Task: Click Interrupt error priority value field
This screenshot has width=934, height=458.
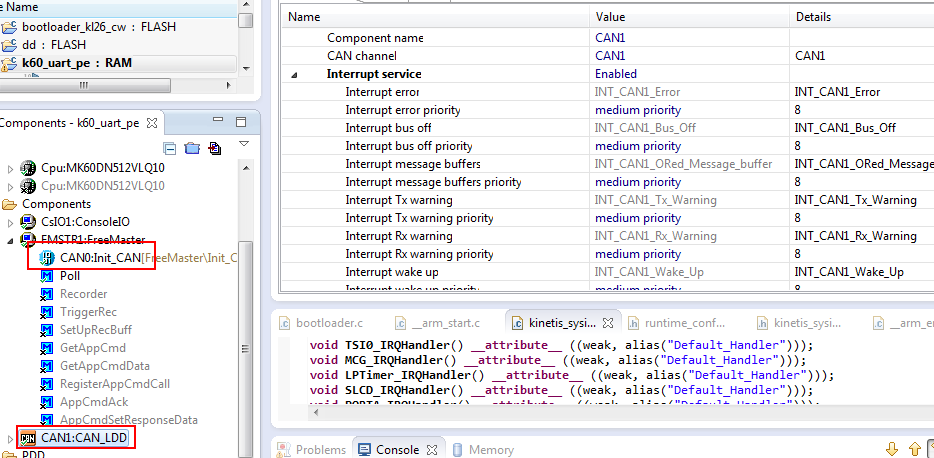Action: (x=637, y=110)
